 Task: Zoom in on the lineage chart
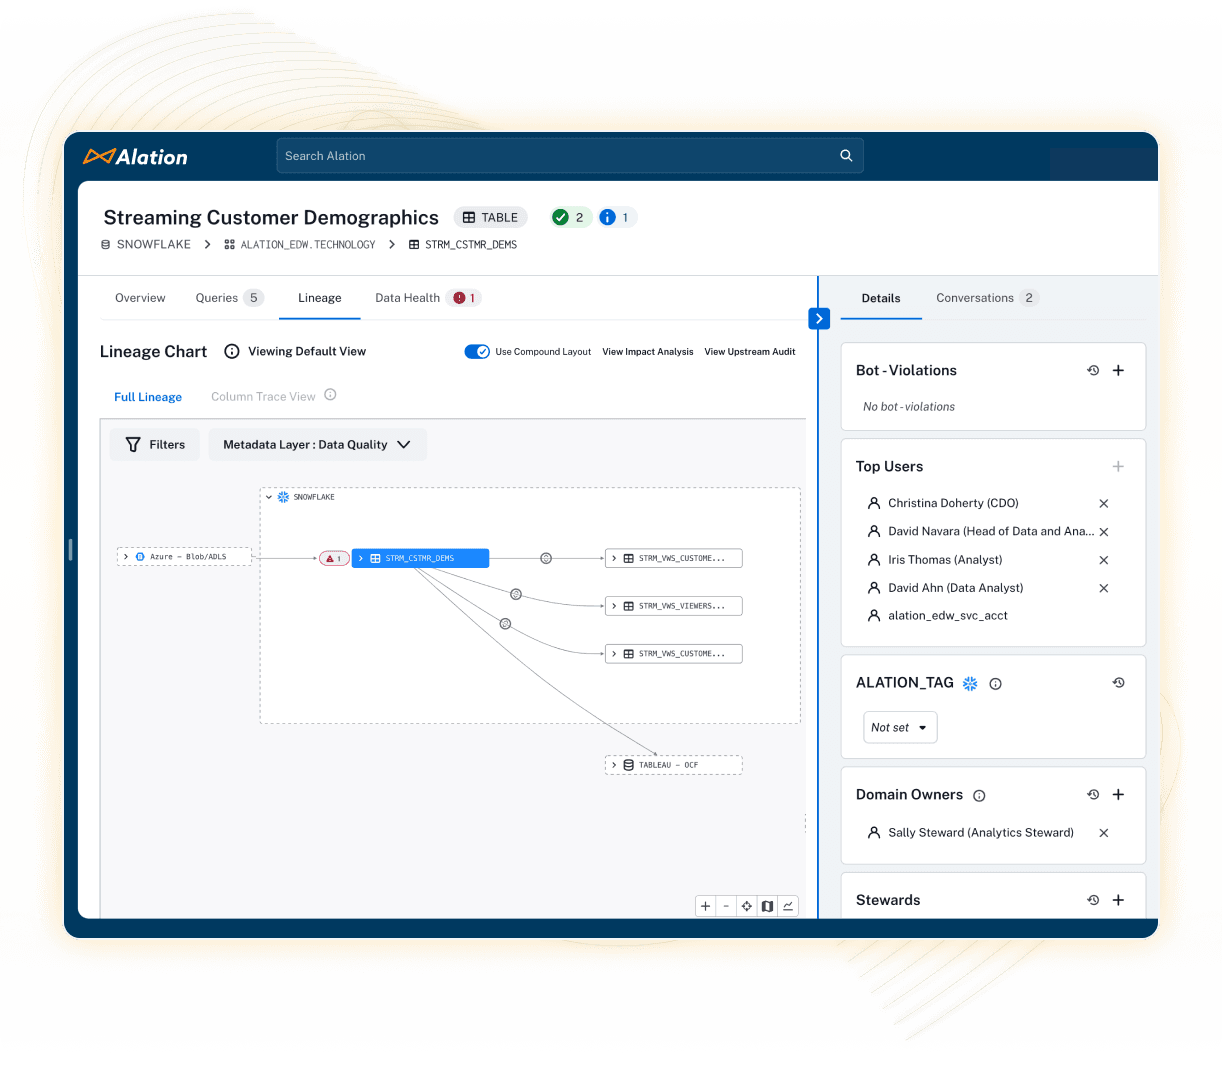[705, 905]
